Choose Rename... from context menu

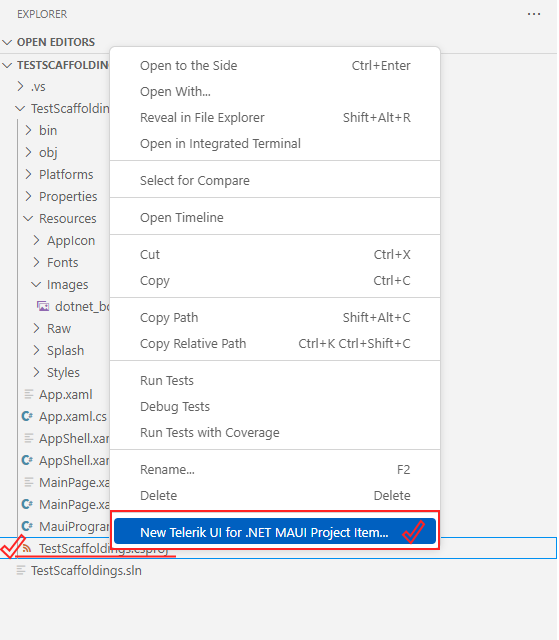coord(275,469)
